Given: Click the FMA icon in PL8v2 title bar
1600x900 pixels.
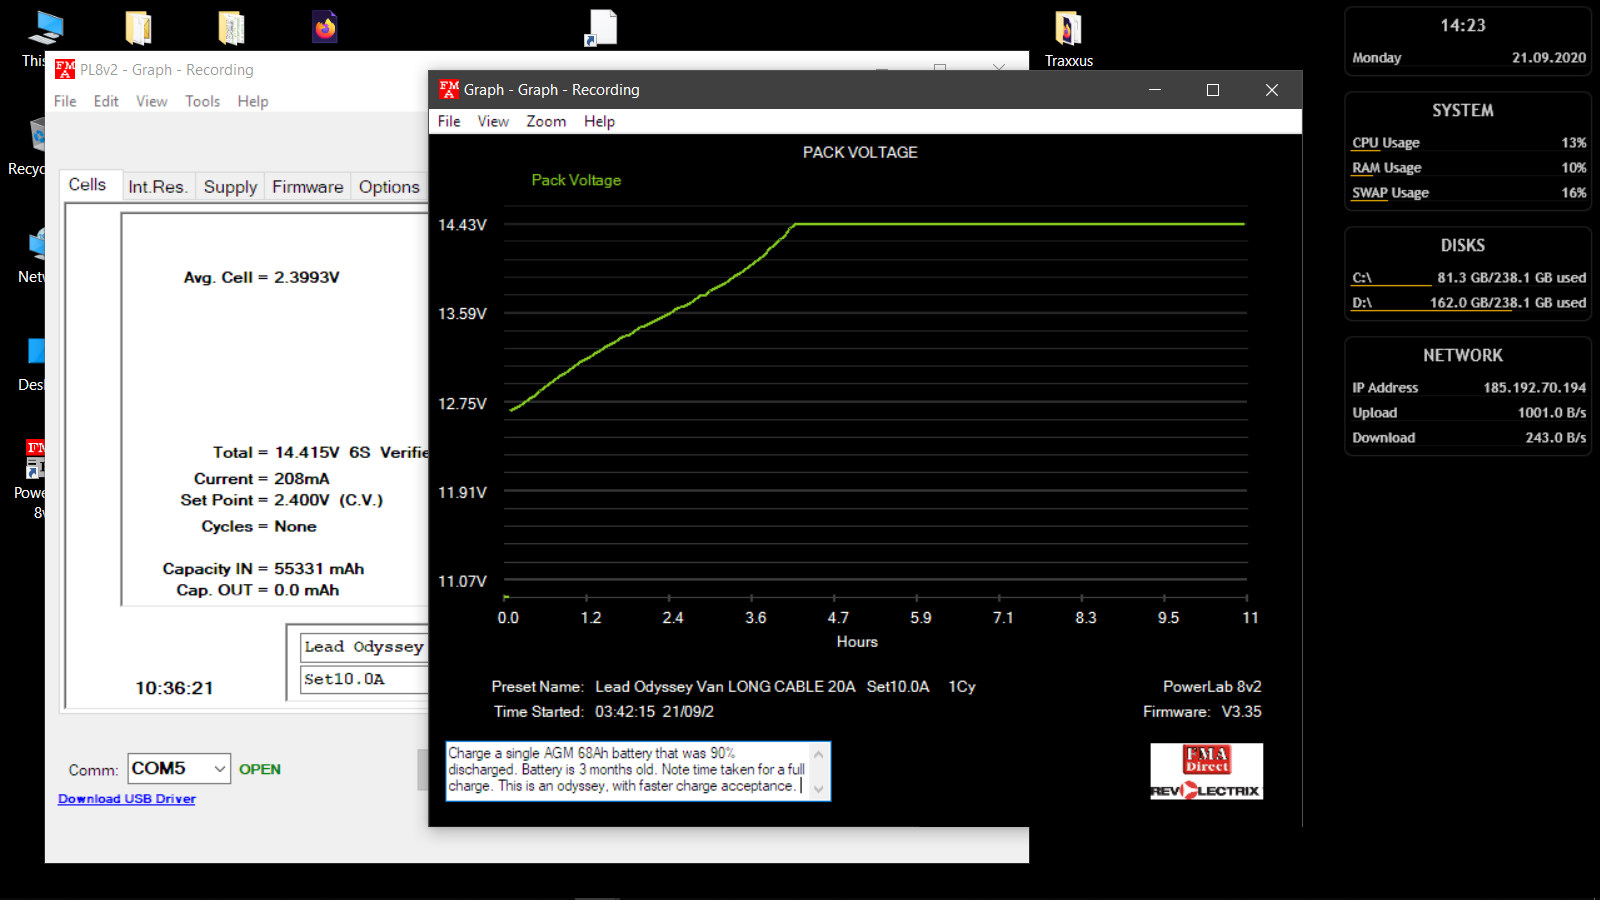Looking at the screenshot, I should pos(65,70).
